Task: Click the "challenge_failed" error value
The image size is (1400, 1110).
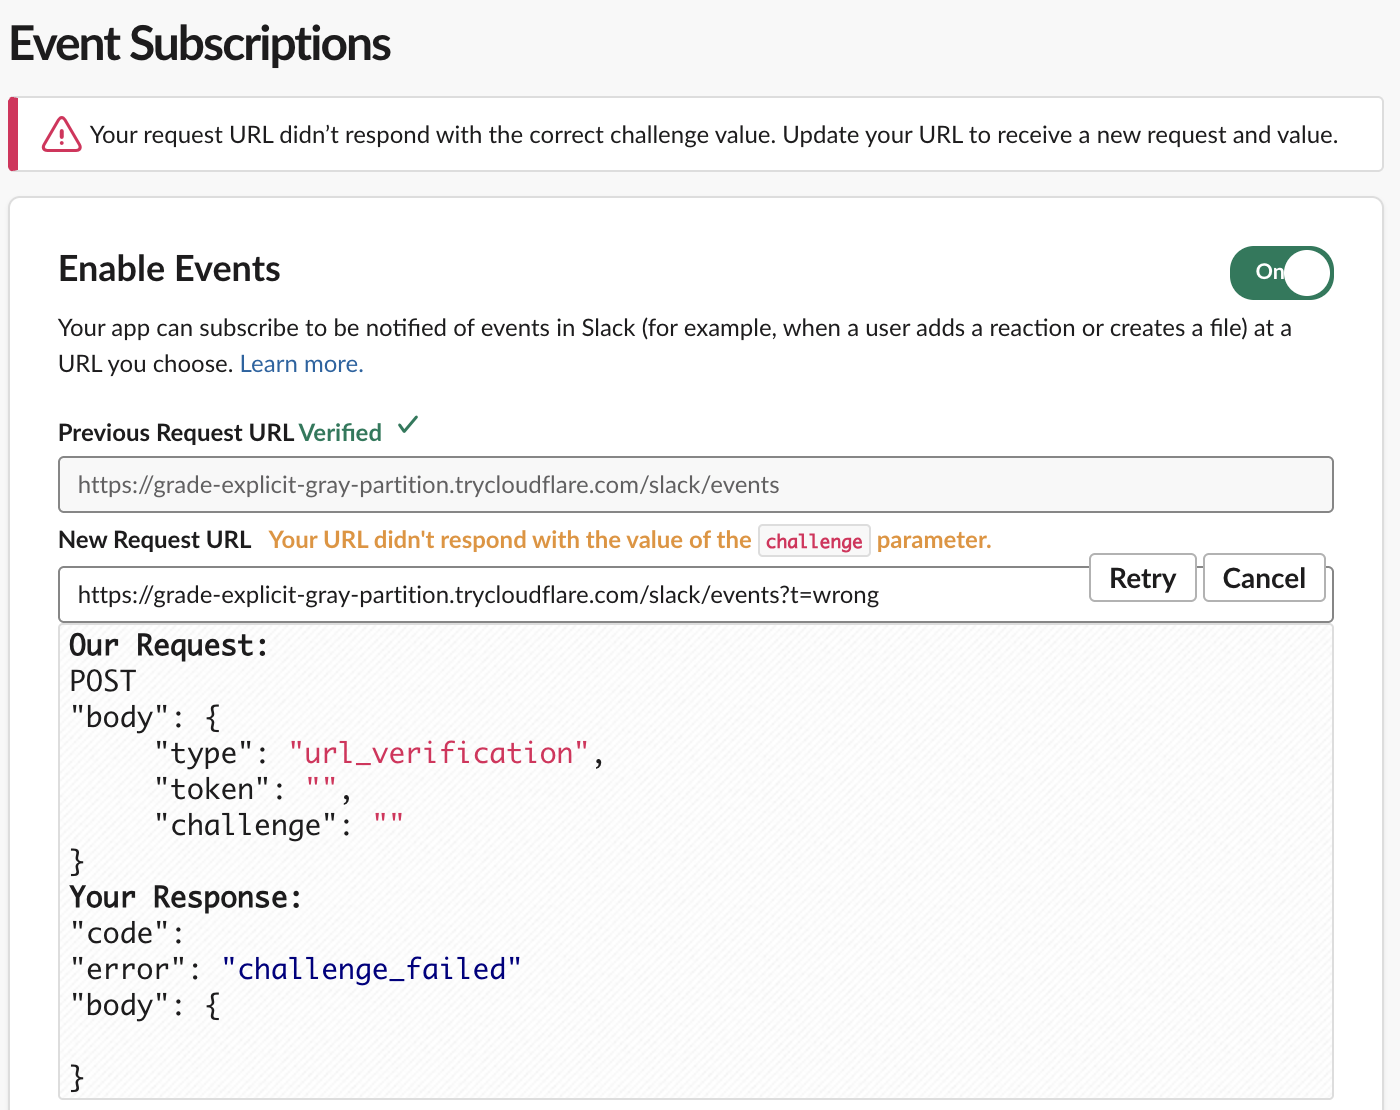Action: point(372,970)
